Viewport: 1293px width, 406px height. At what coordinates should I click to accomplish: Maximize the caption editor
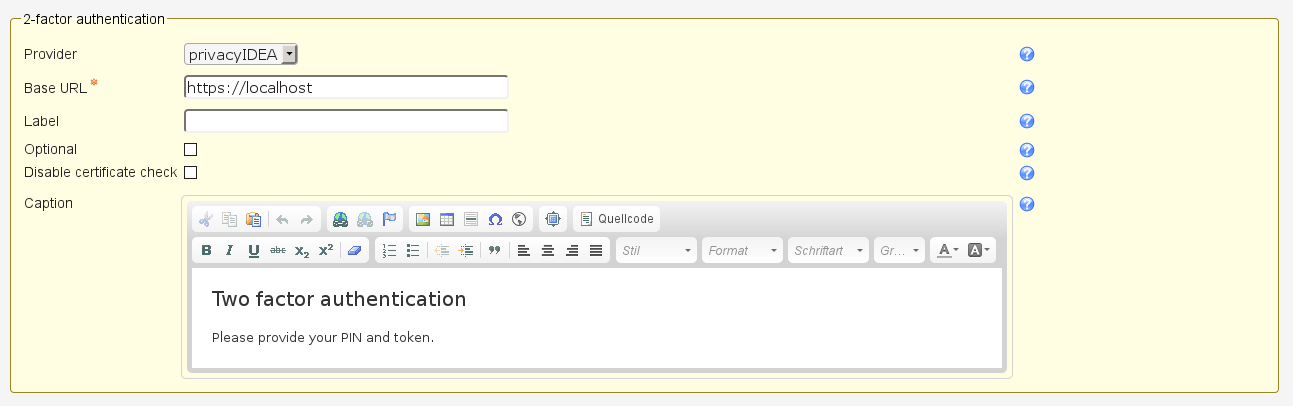(x=553, y=219)
